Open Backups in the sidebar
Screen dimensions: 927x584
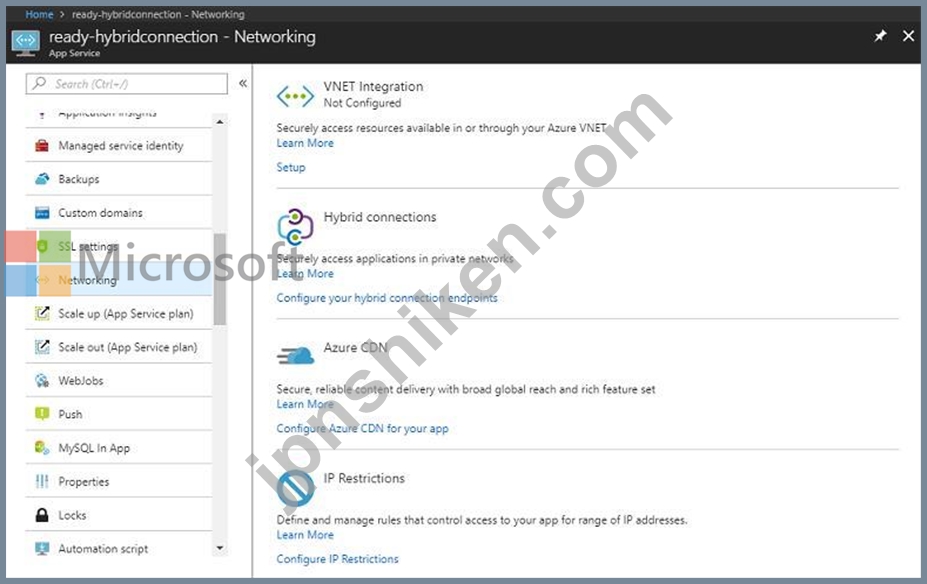click(119, 179)
